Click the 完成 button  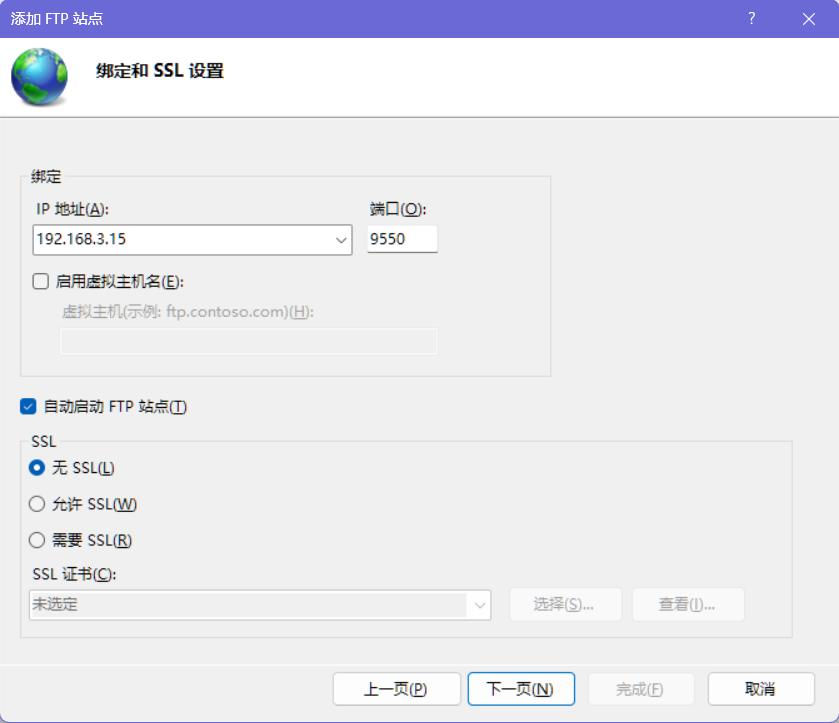(x=641, y=689)
